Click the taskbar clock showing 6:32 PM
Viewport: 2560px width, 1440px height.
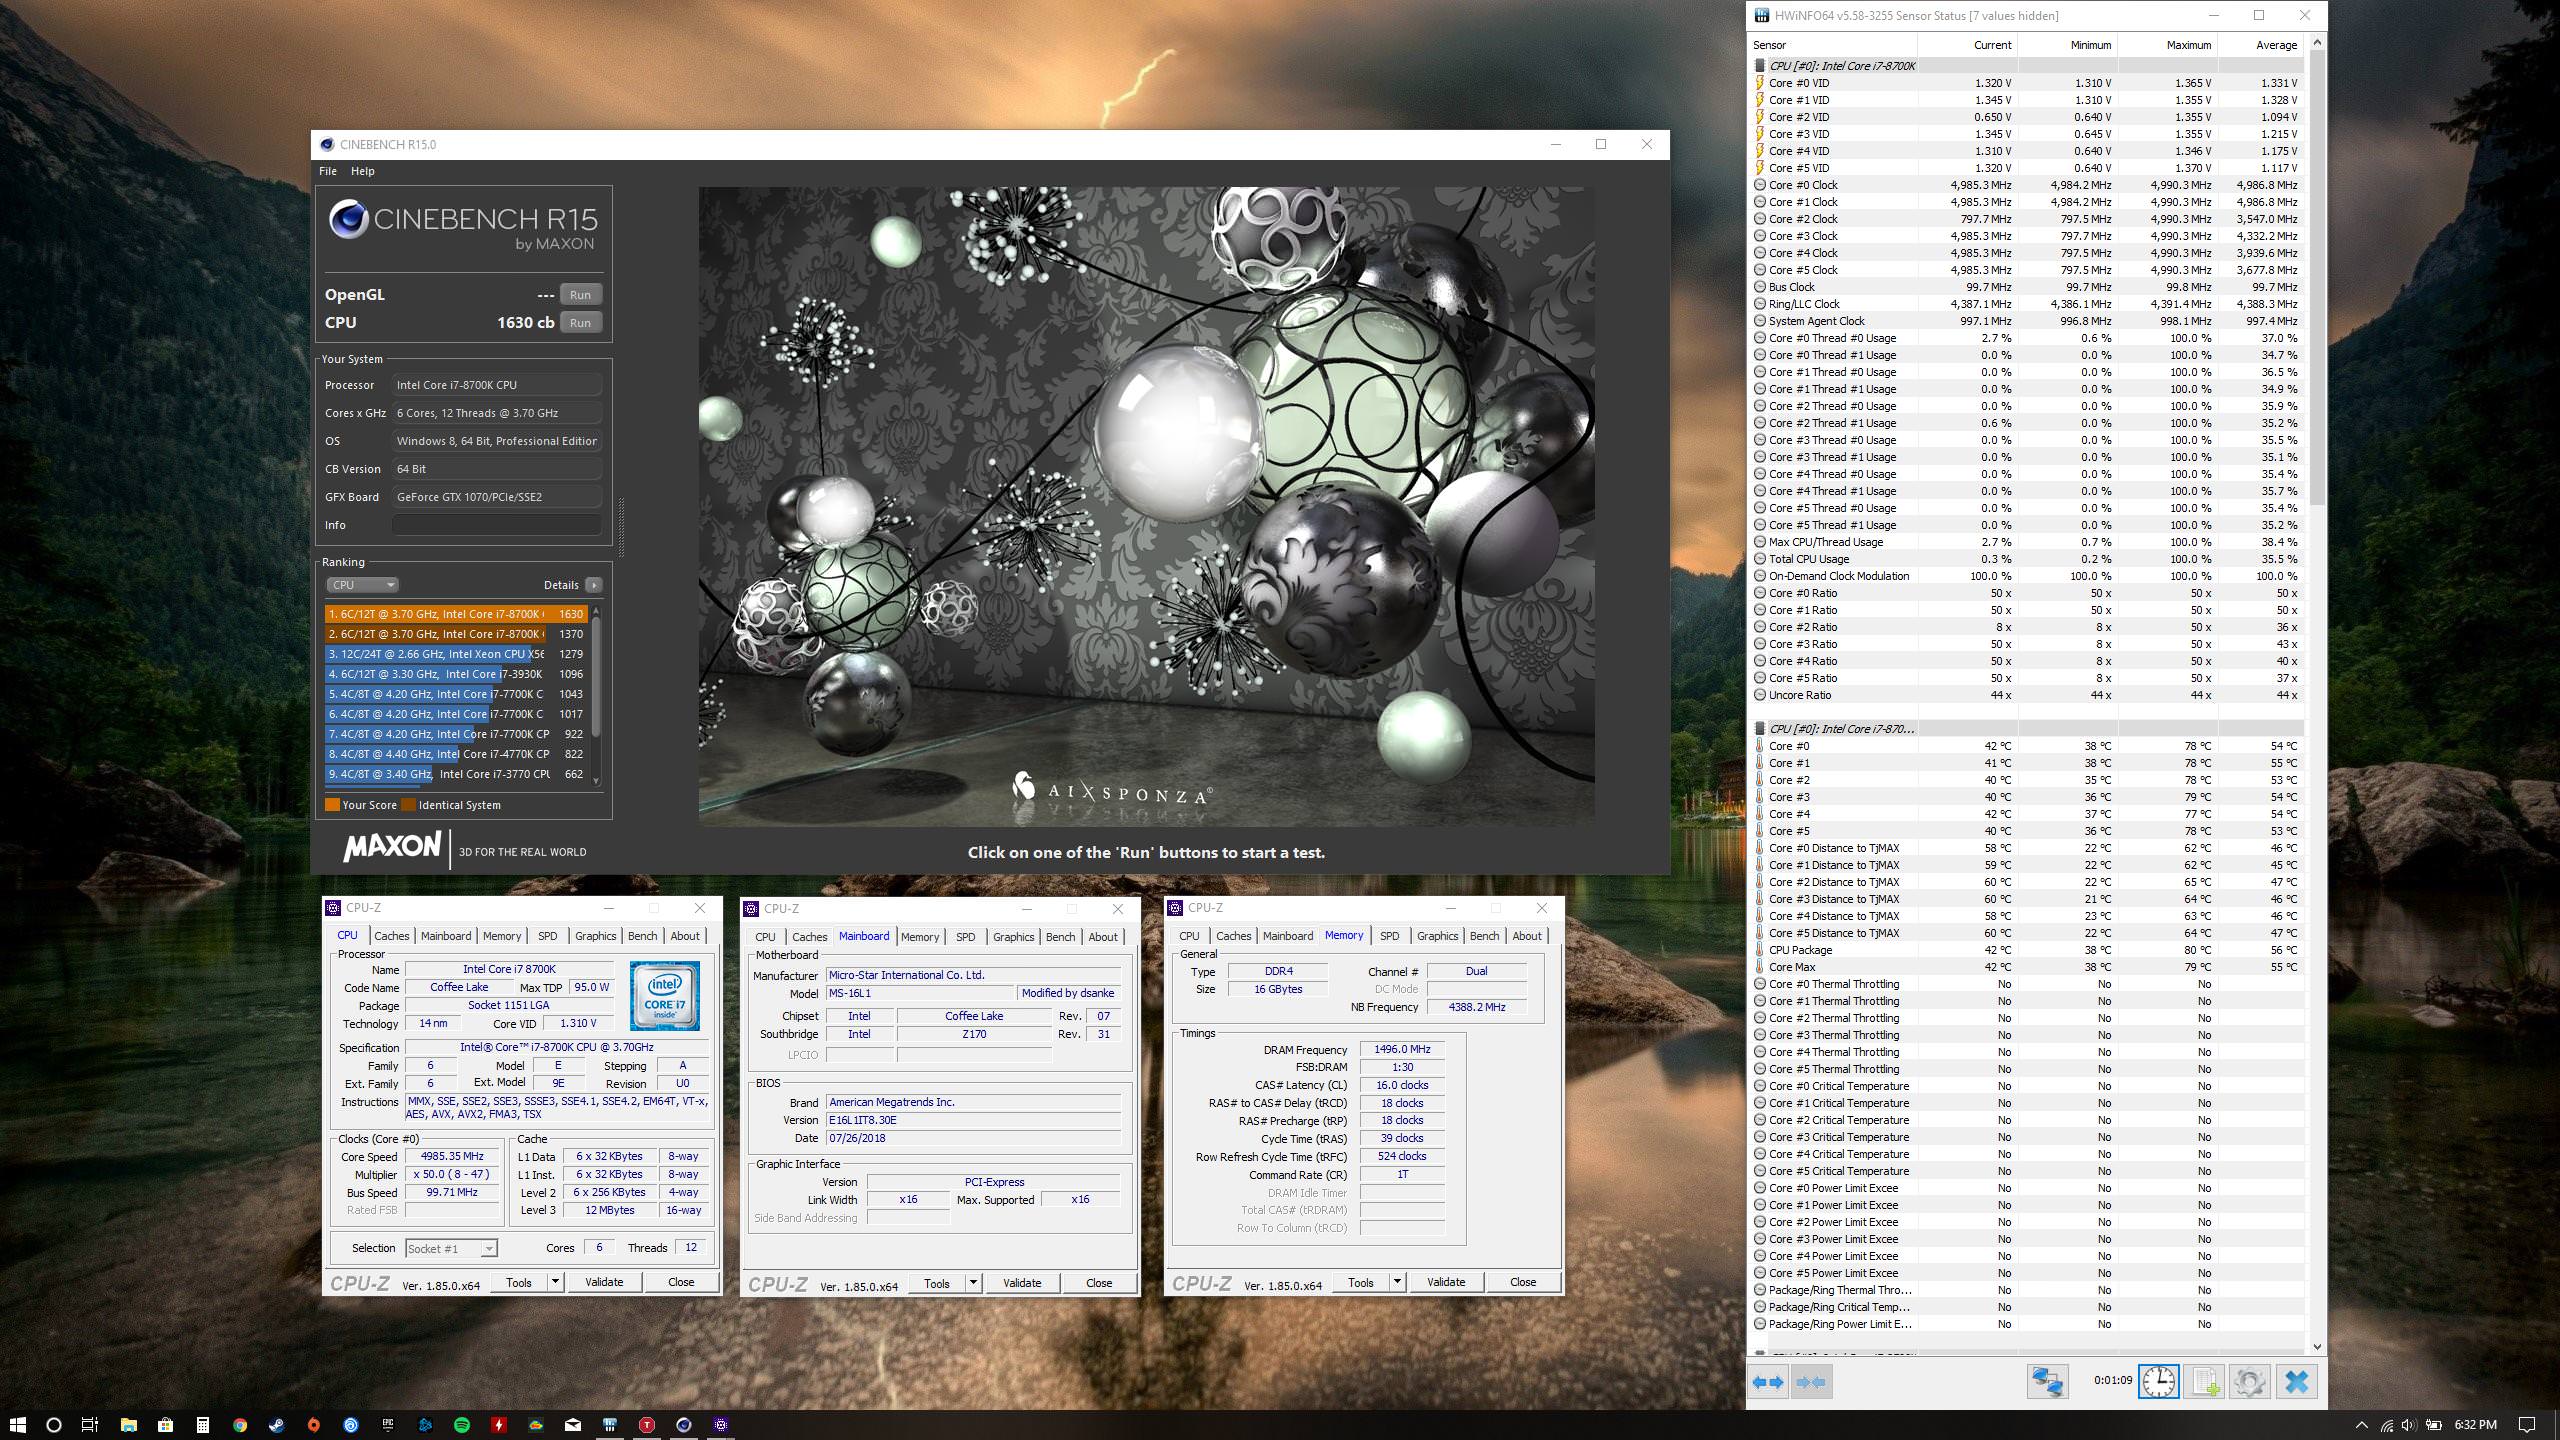pos(2475,1425)
